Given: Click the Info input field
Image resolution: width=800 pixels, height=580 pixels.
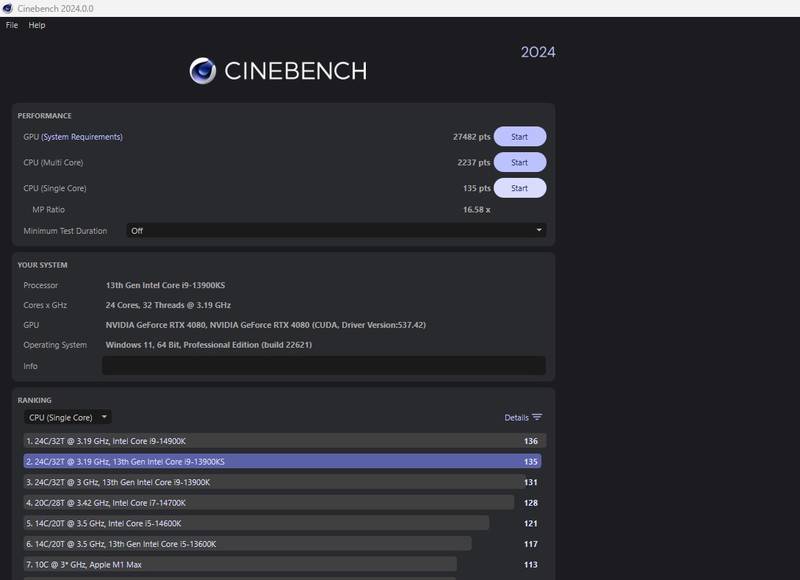Looking at the screenshot, I should [324, 366].
